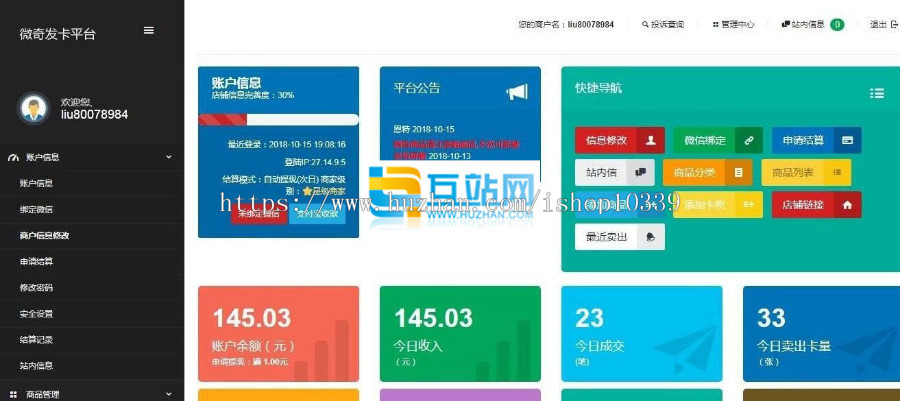
Task: Expand the 商品管理 sidebar section chevron
Action: click(x=168, y=394)
